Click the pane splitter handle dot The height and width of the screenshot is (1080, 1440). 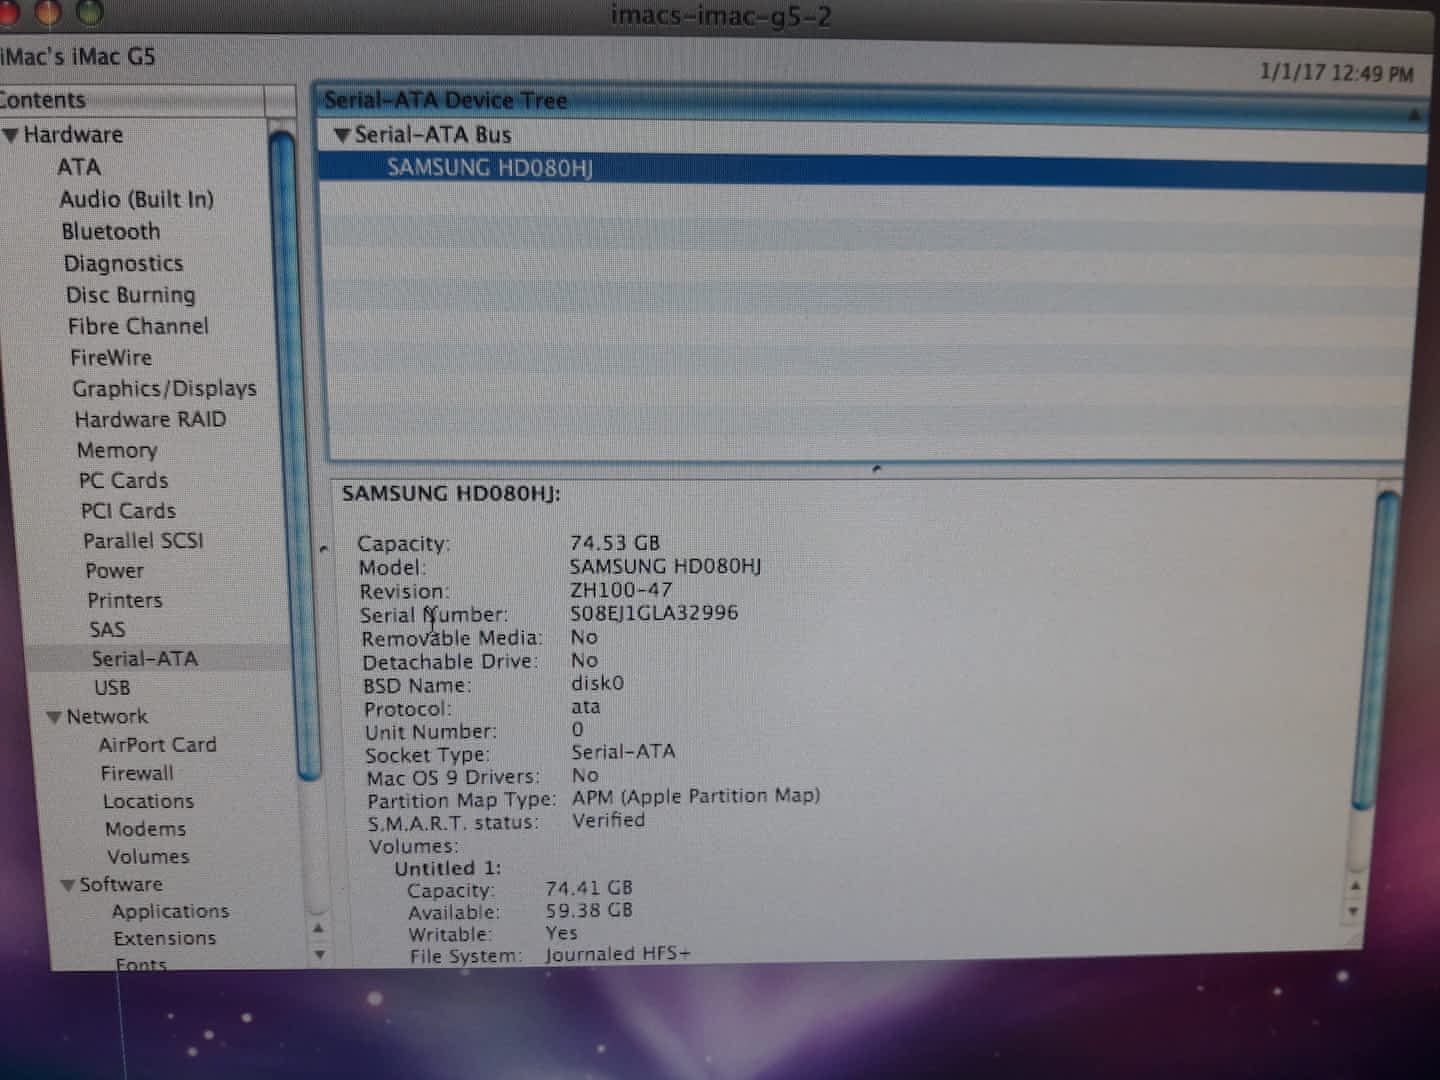877,468
